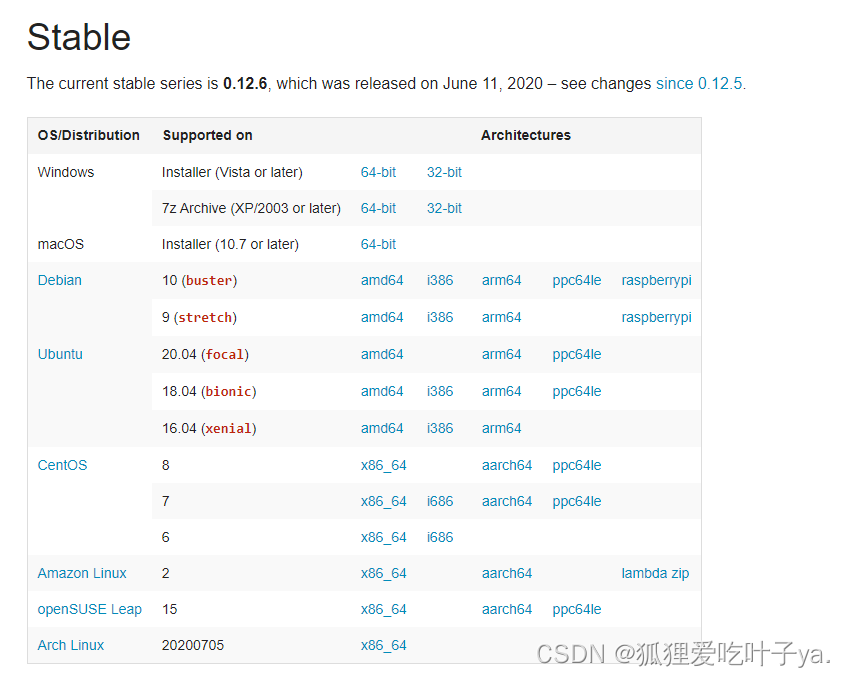Download ppc64le package for openSUSE Leap 15
The width and height of the screenshot is (845, 677).
click(x=577, y=610)
